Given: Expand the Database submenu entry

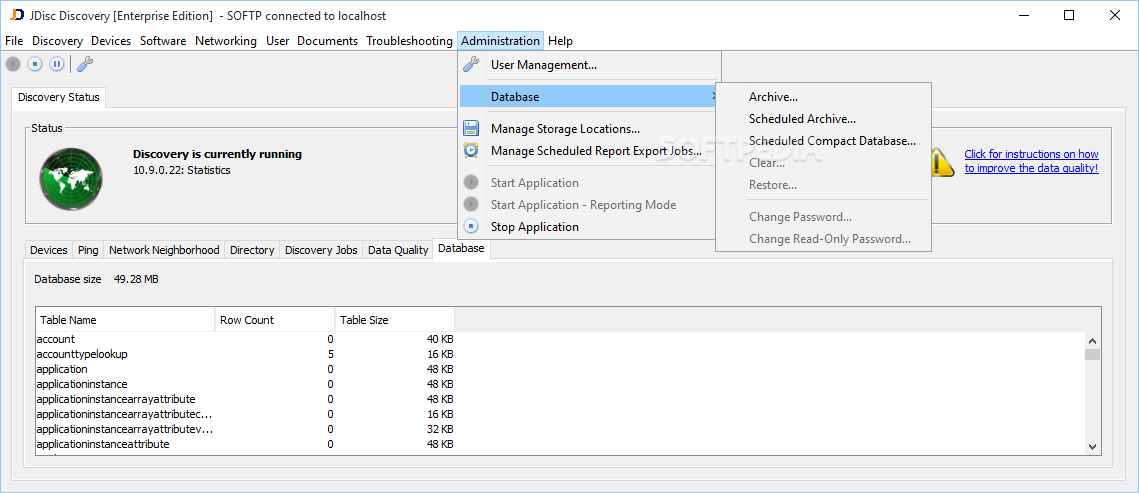Looking at the screenshot, I should (x=589, y=97).
